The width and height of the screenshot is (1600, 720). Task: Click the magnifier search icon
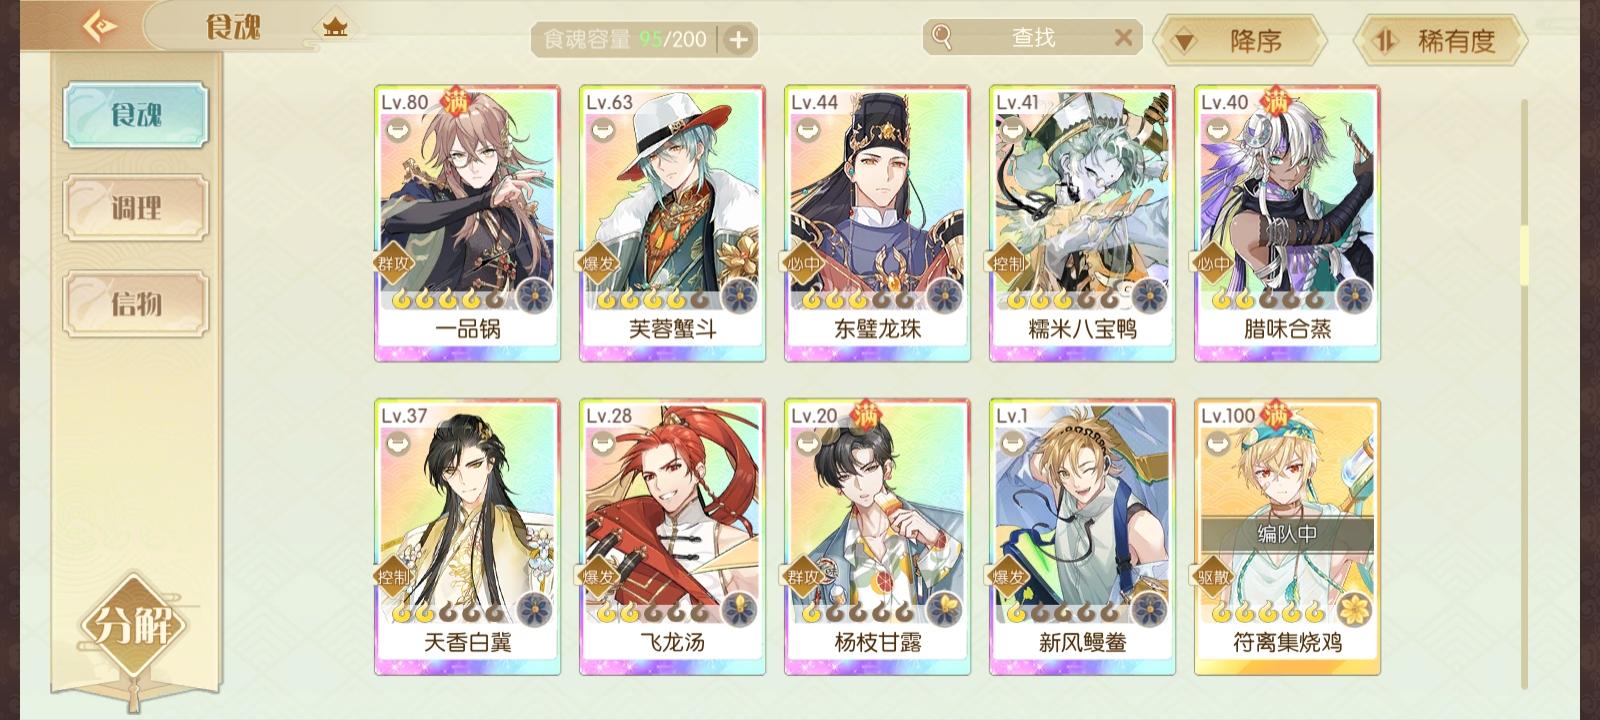[941, 37]
